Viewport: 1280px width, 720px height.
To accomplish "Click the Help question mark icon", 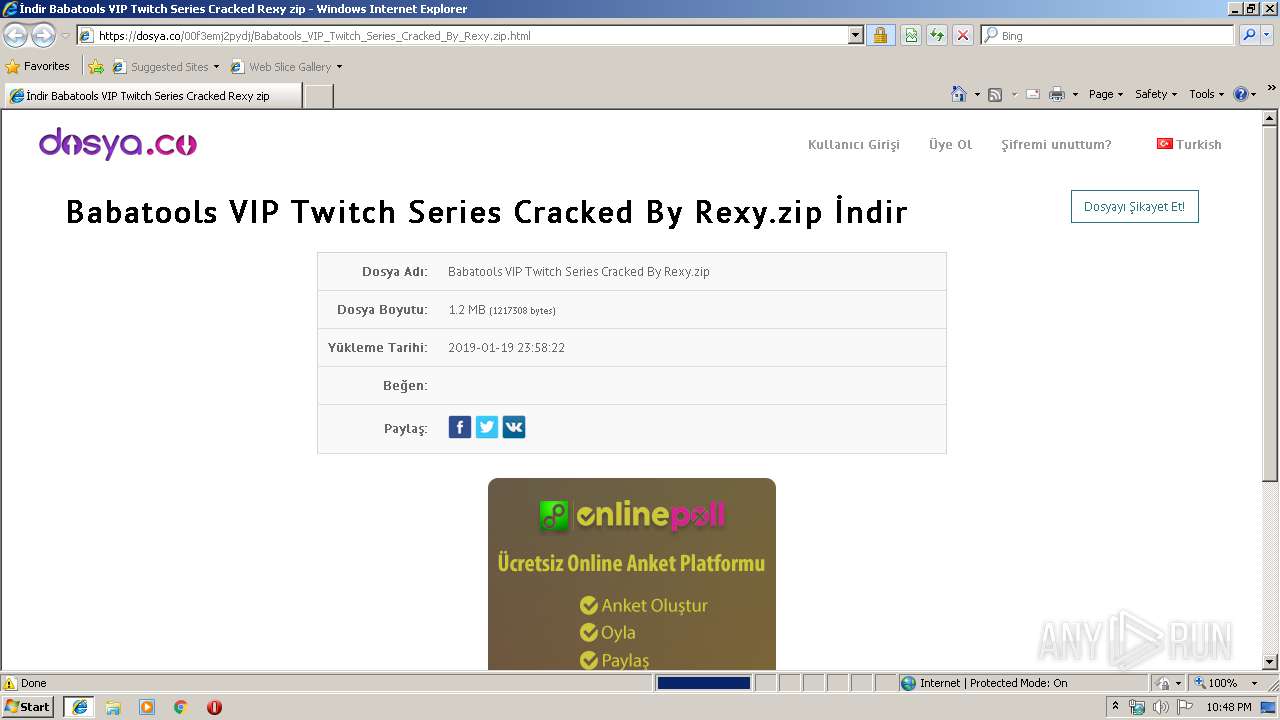I will 1241,94.
